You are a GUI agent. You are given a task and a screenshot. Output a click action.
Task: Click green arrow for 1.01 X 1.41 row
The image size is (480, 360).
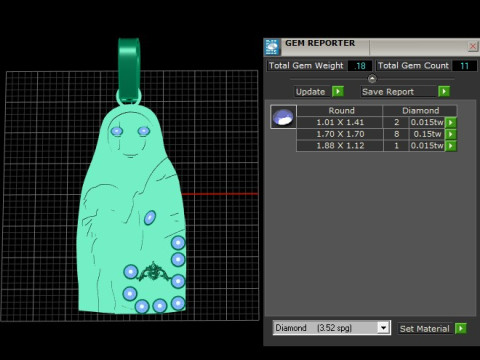tap(451, 122)
